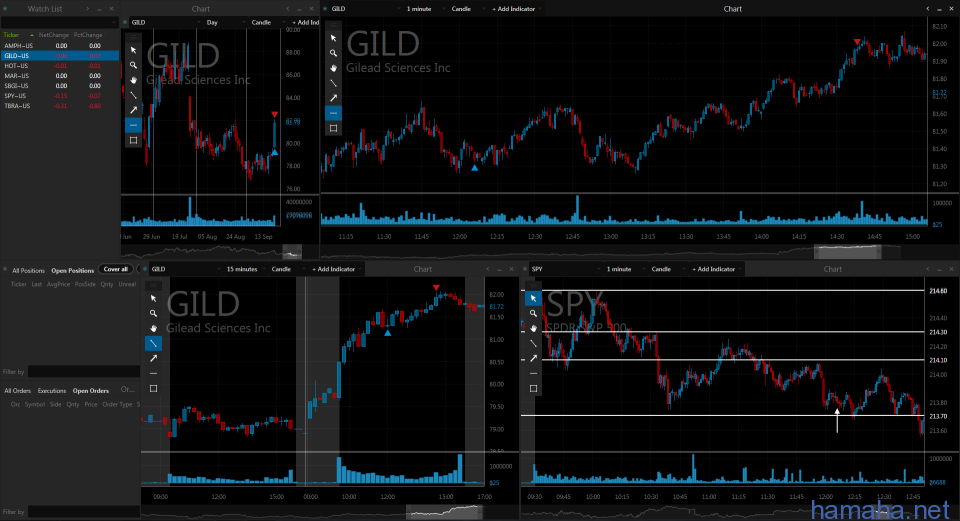
Task: Select arrow drawing tool in SPY chart
Action: point(533,358)
